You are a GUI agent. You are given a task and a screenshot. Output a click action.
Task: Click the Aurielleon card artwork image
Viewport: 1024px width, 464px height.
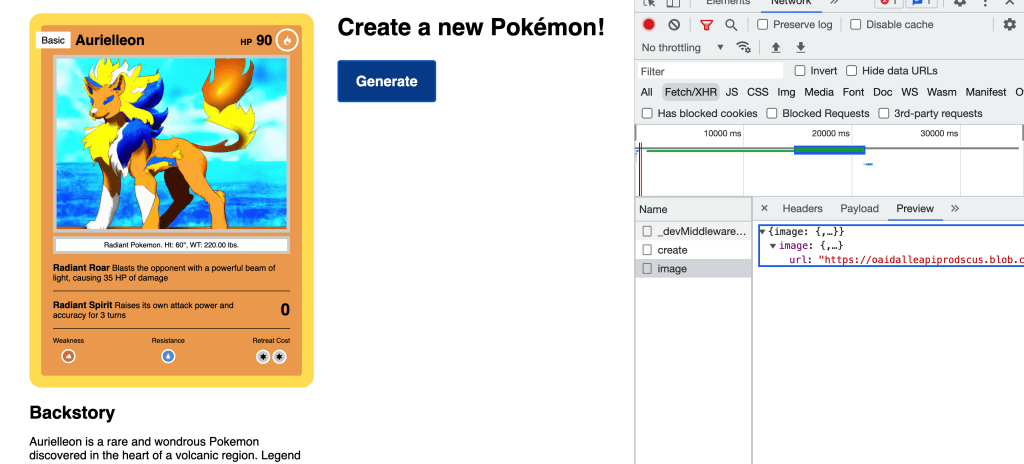171,143
